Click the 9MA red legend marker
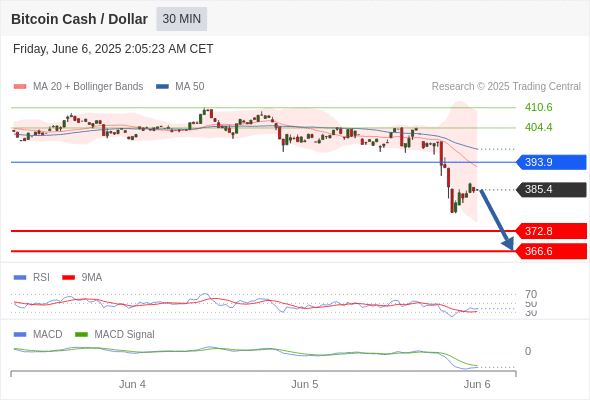The width and height of the screenshot is (590, 400). (68, 278)
